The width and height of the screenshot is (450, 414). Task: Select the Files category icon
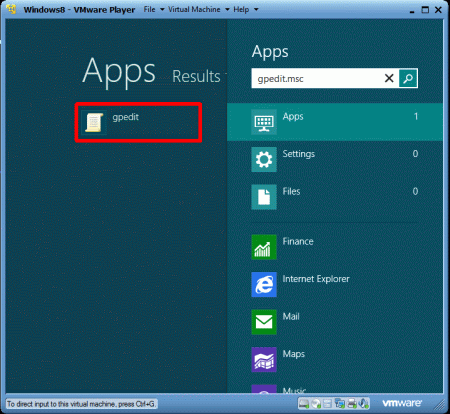coord(264,197)
